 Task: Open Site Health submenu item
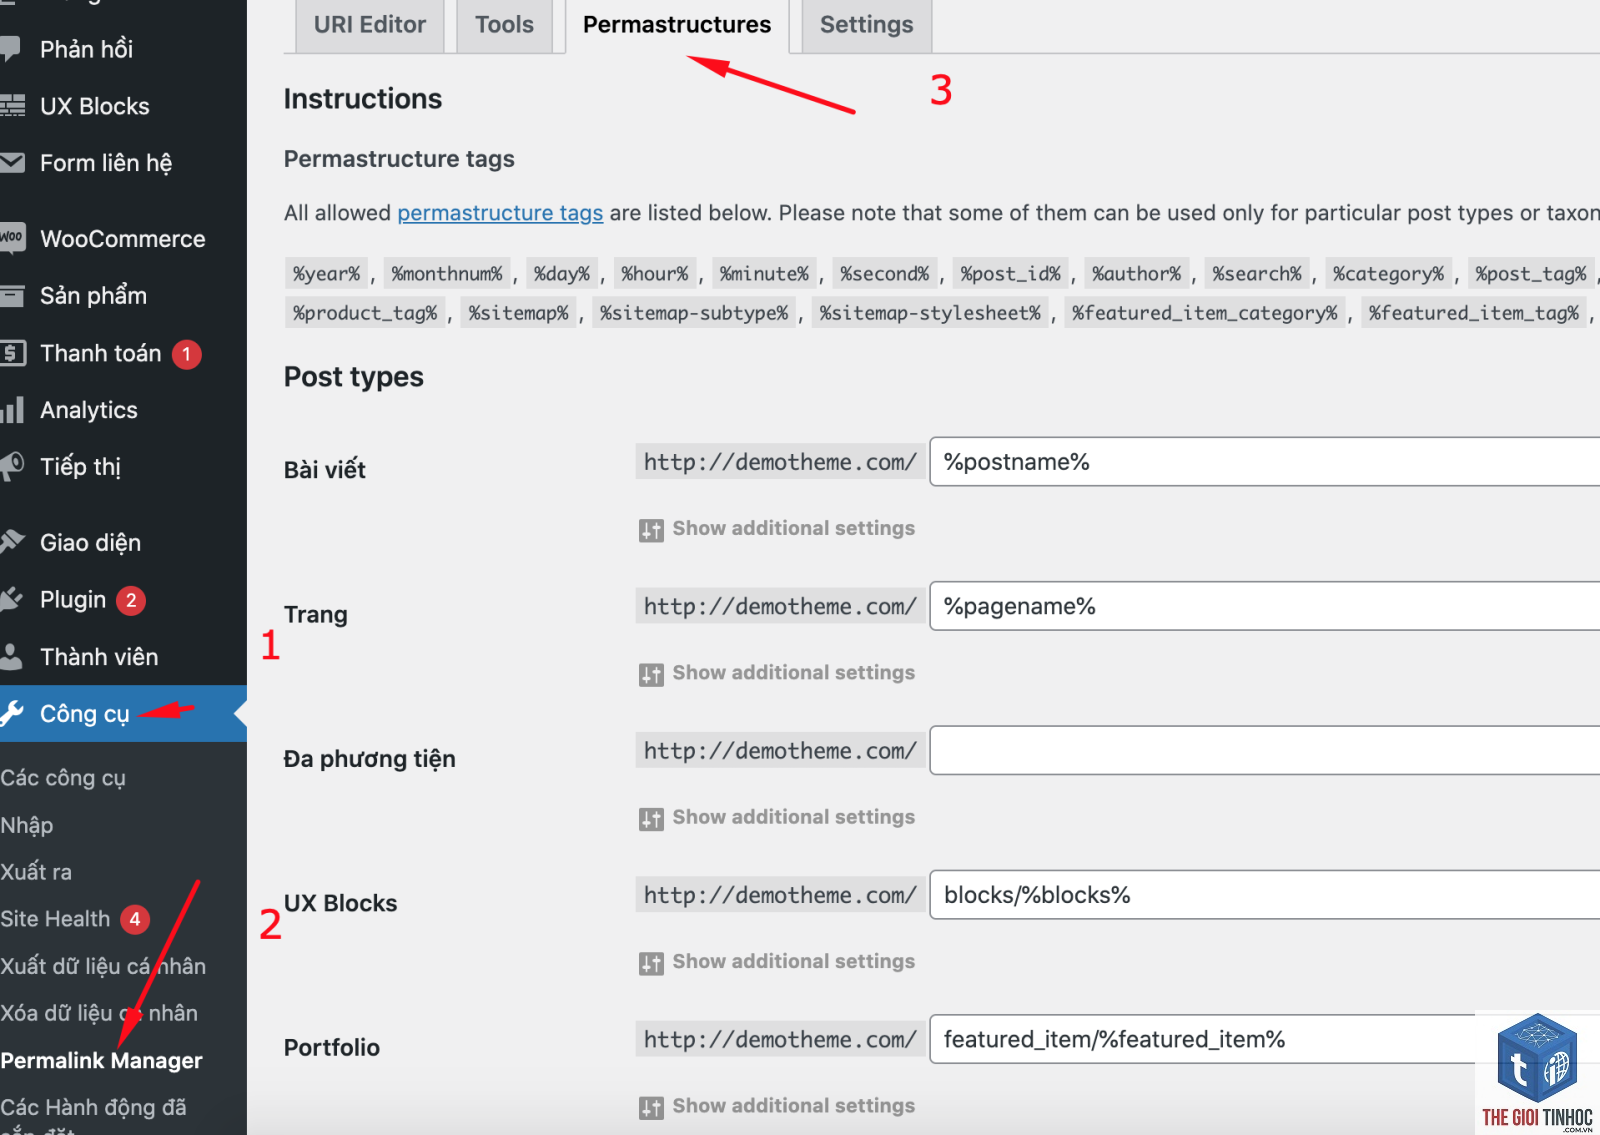click(55, 919)
